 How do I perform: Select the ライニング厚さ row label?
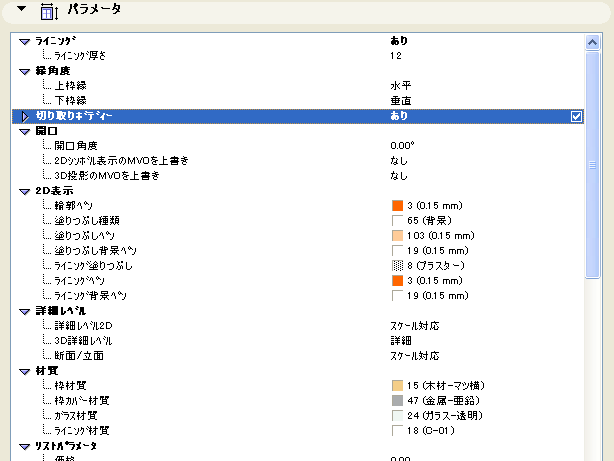coord(80,56)
